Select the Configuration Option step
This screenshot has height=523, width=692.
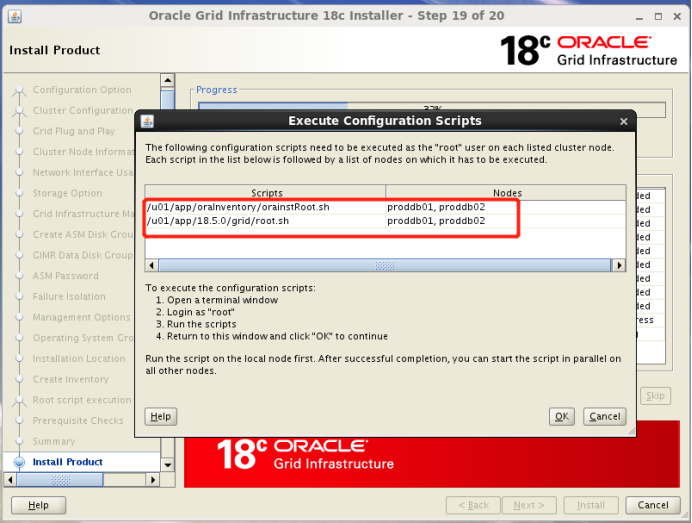coord(82,90)
